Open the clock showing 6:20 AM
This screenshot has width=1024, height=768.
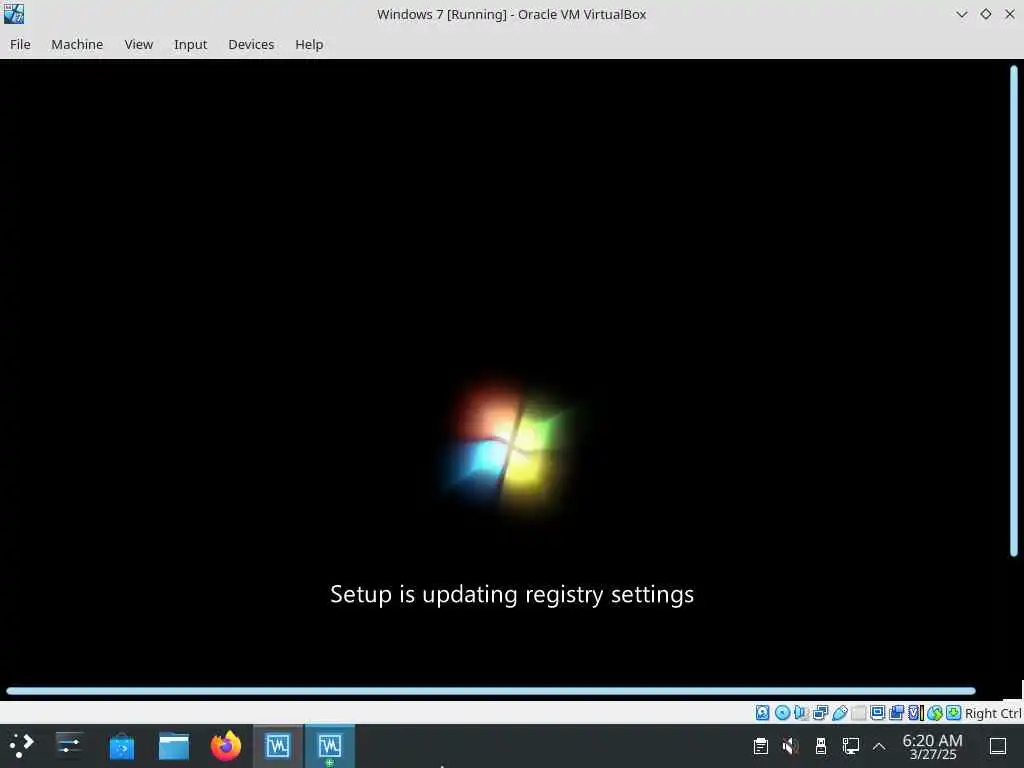933,746
